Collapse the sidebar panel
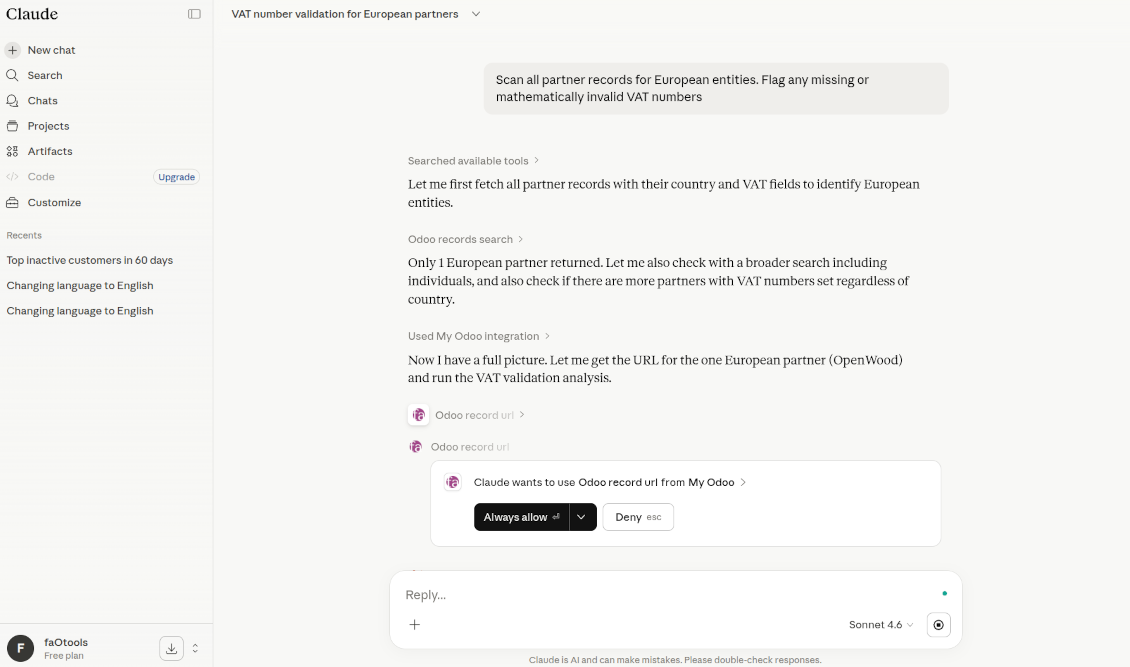Image resolution: width=1130 pixels, height=667 pixels. 194,13
